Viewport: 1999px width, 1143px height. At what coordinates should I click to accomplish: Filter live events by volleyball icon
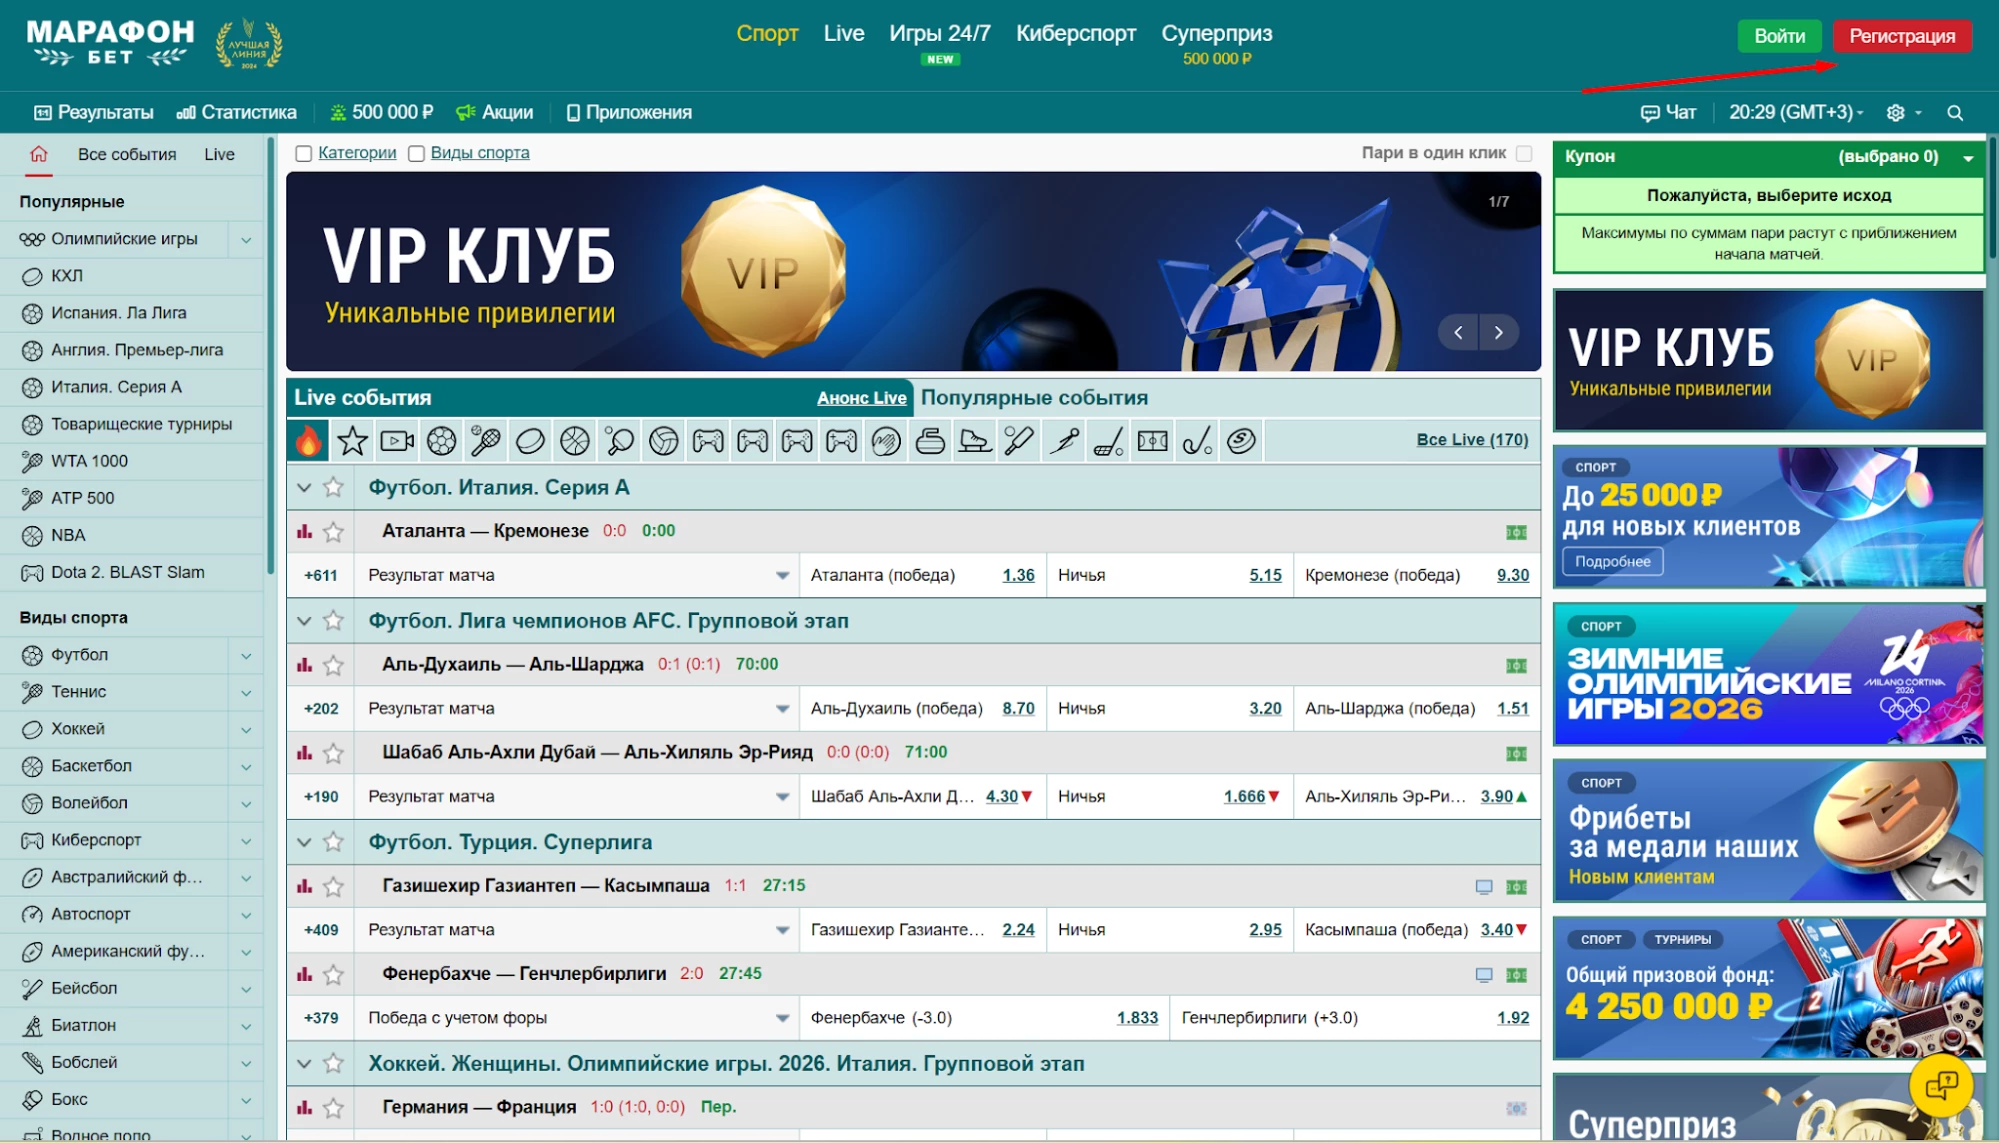click(664, 440)
